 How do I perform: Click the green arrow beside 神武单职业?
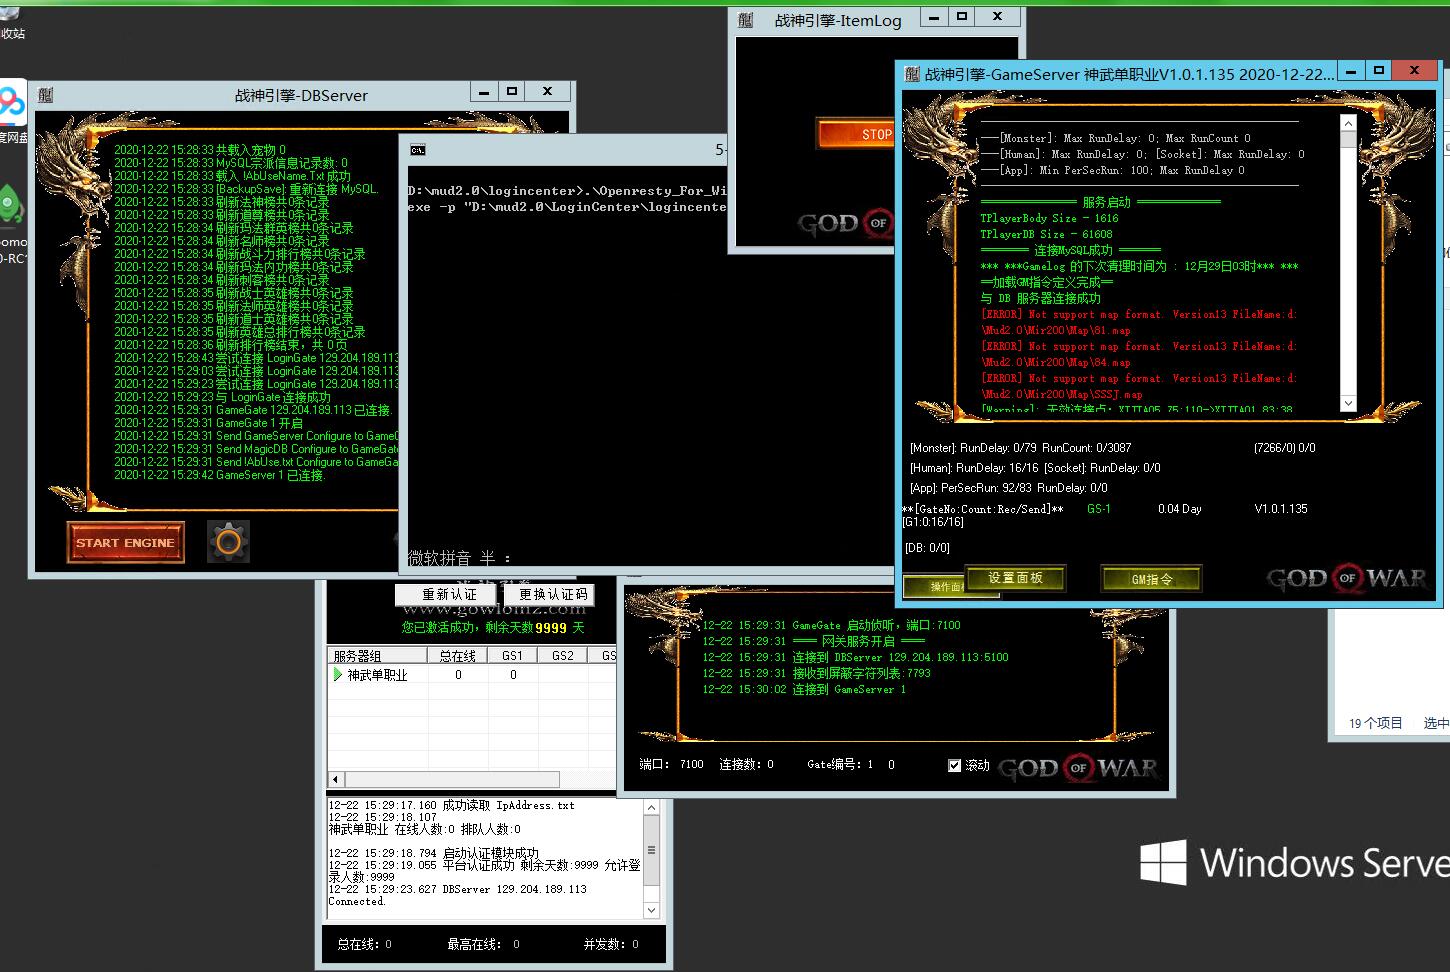tap(338, 675)
